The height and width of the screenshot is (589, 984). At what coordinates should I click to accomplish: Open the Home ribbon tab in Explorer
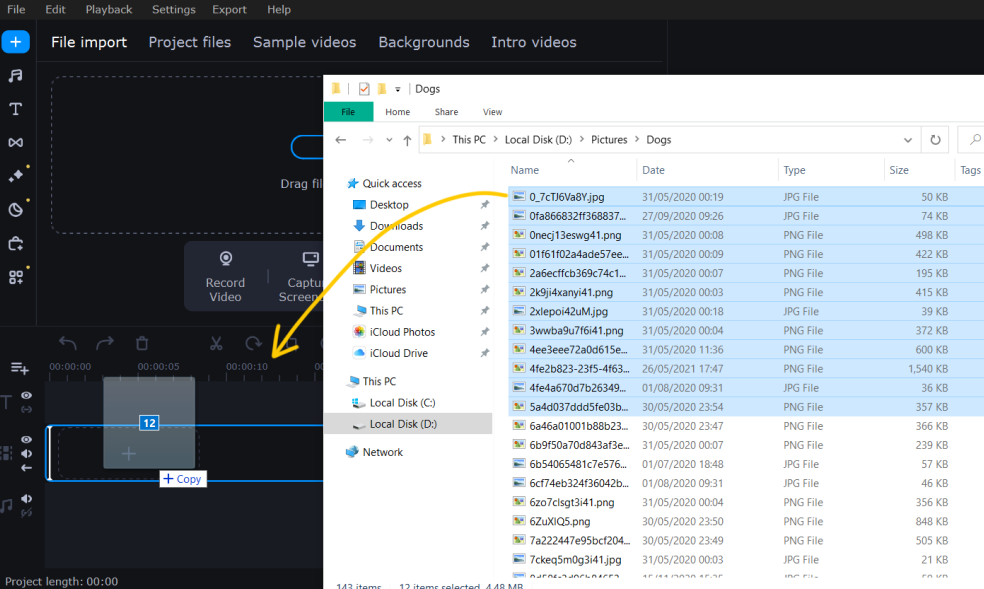(x=397, y=112)
